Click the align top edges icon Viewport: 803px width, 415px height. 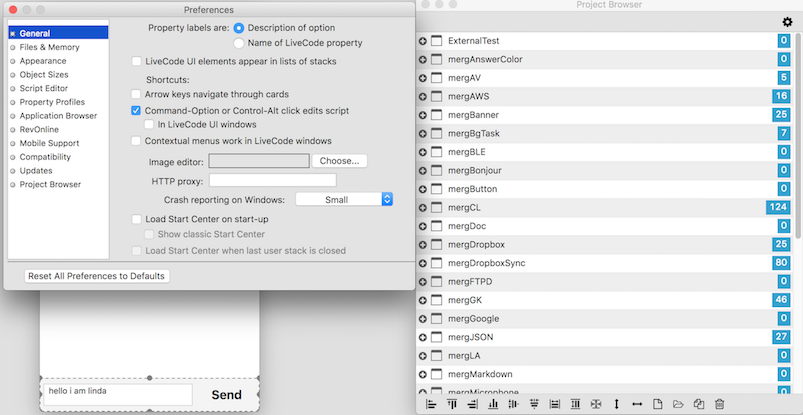click(452, 404)
